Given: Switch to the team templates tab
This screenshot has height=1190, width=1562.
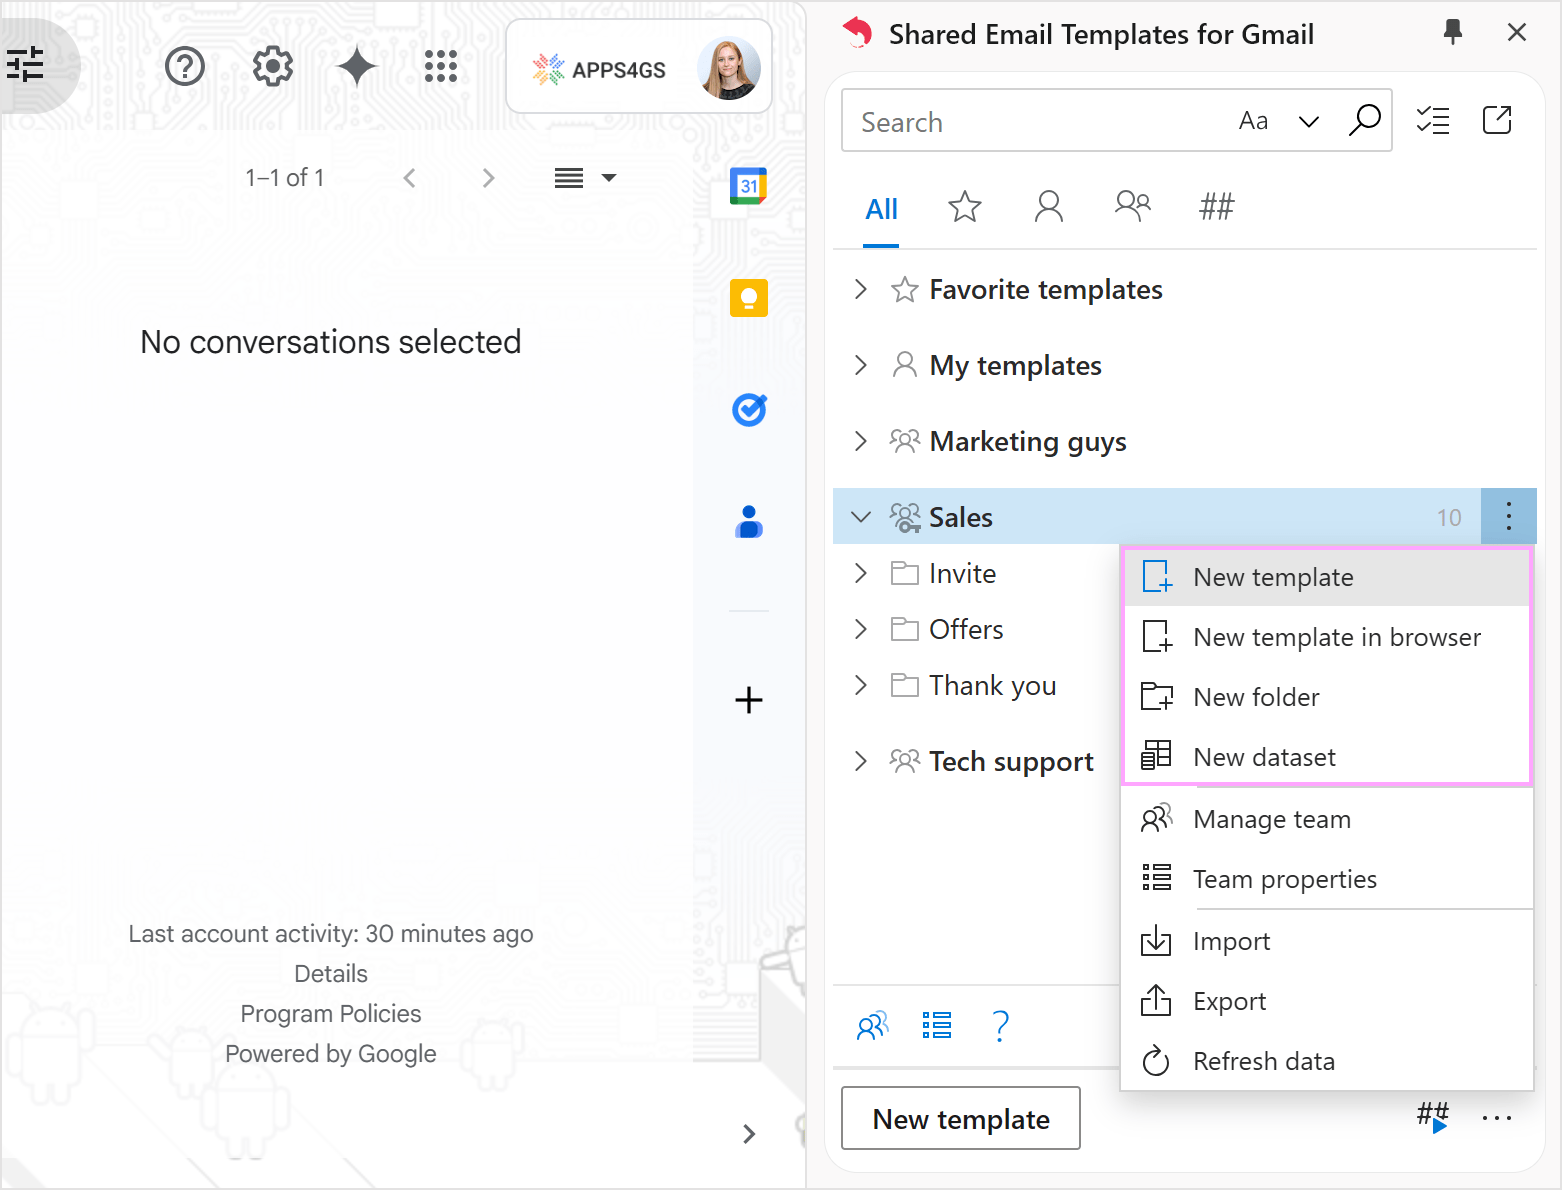Looking at the screenshot, I should (1133, 207).
